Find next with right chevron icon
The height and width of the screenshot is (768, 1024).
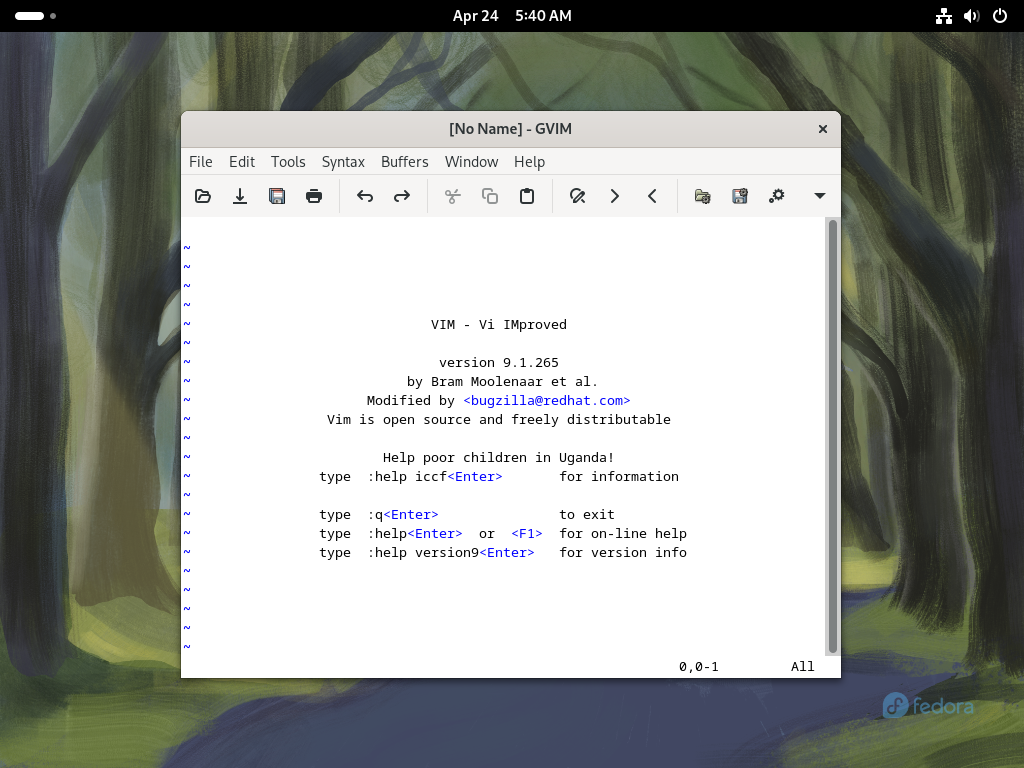(615, 196)
